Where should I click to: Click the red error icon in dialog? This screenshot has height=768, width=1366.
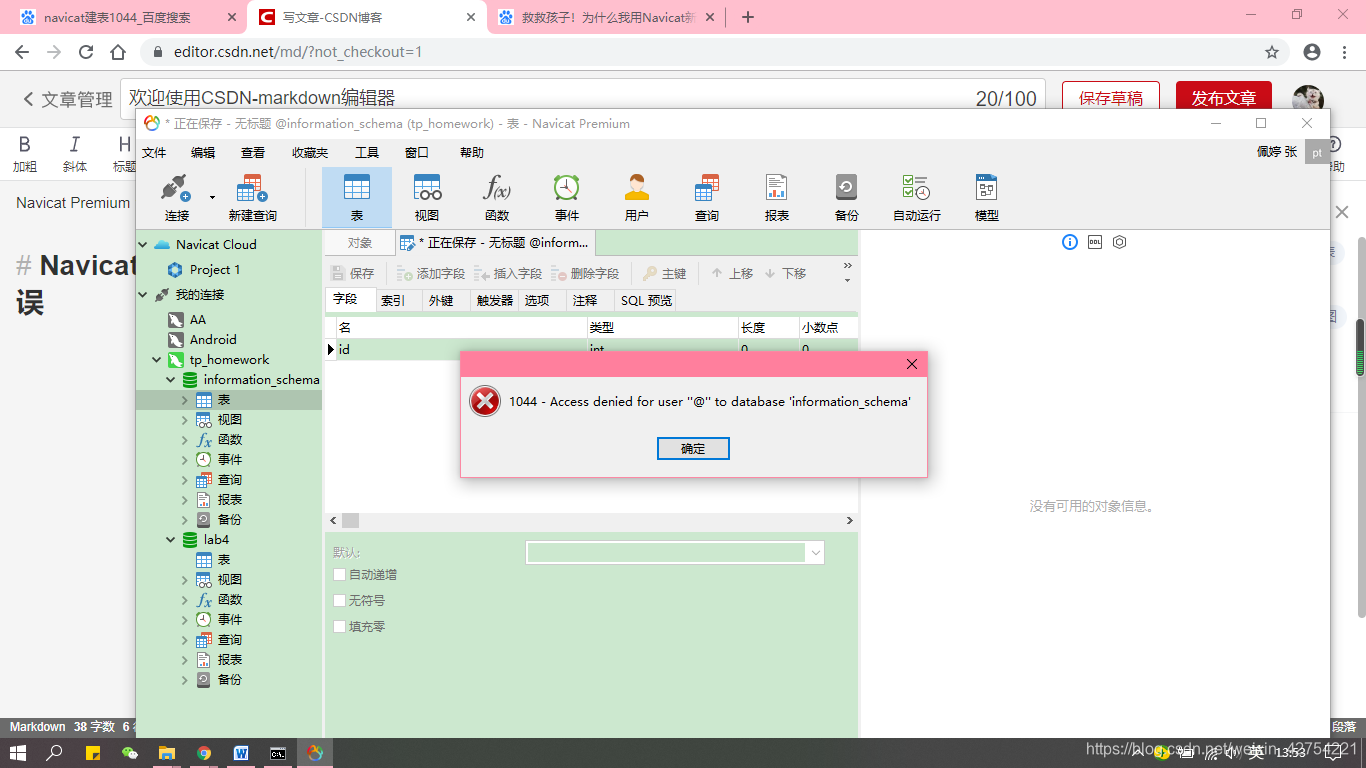[485, 401]
